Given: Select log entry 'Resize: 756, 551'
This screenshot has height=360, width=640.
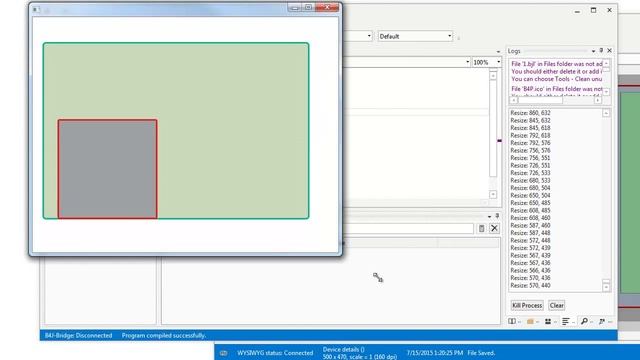Looking at the screenshot, I should point(530,158).
